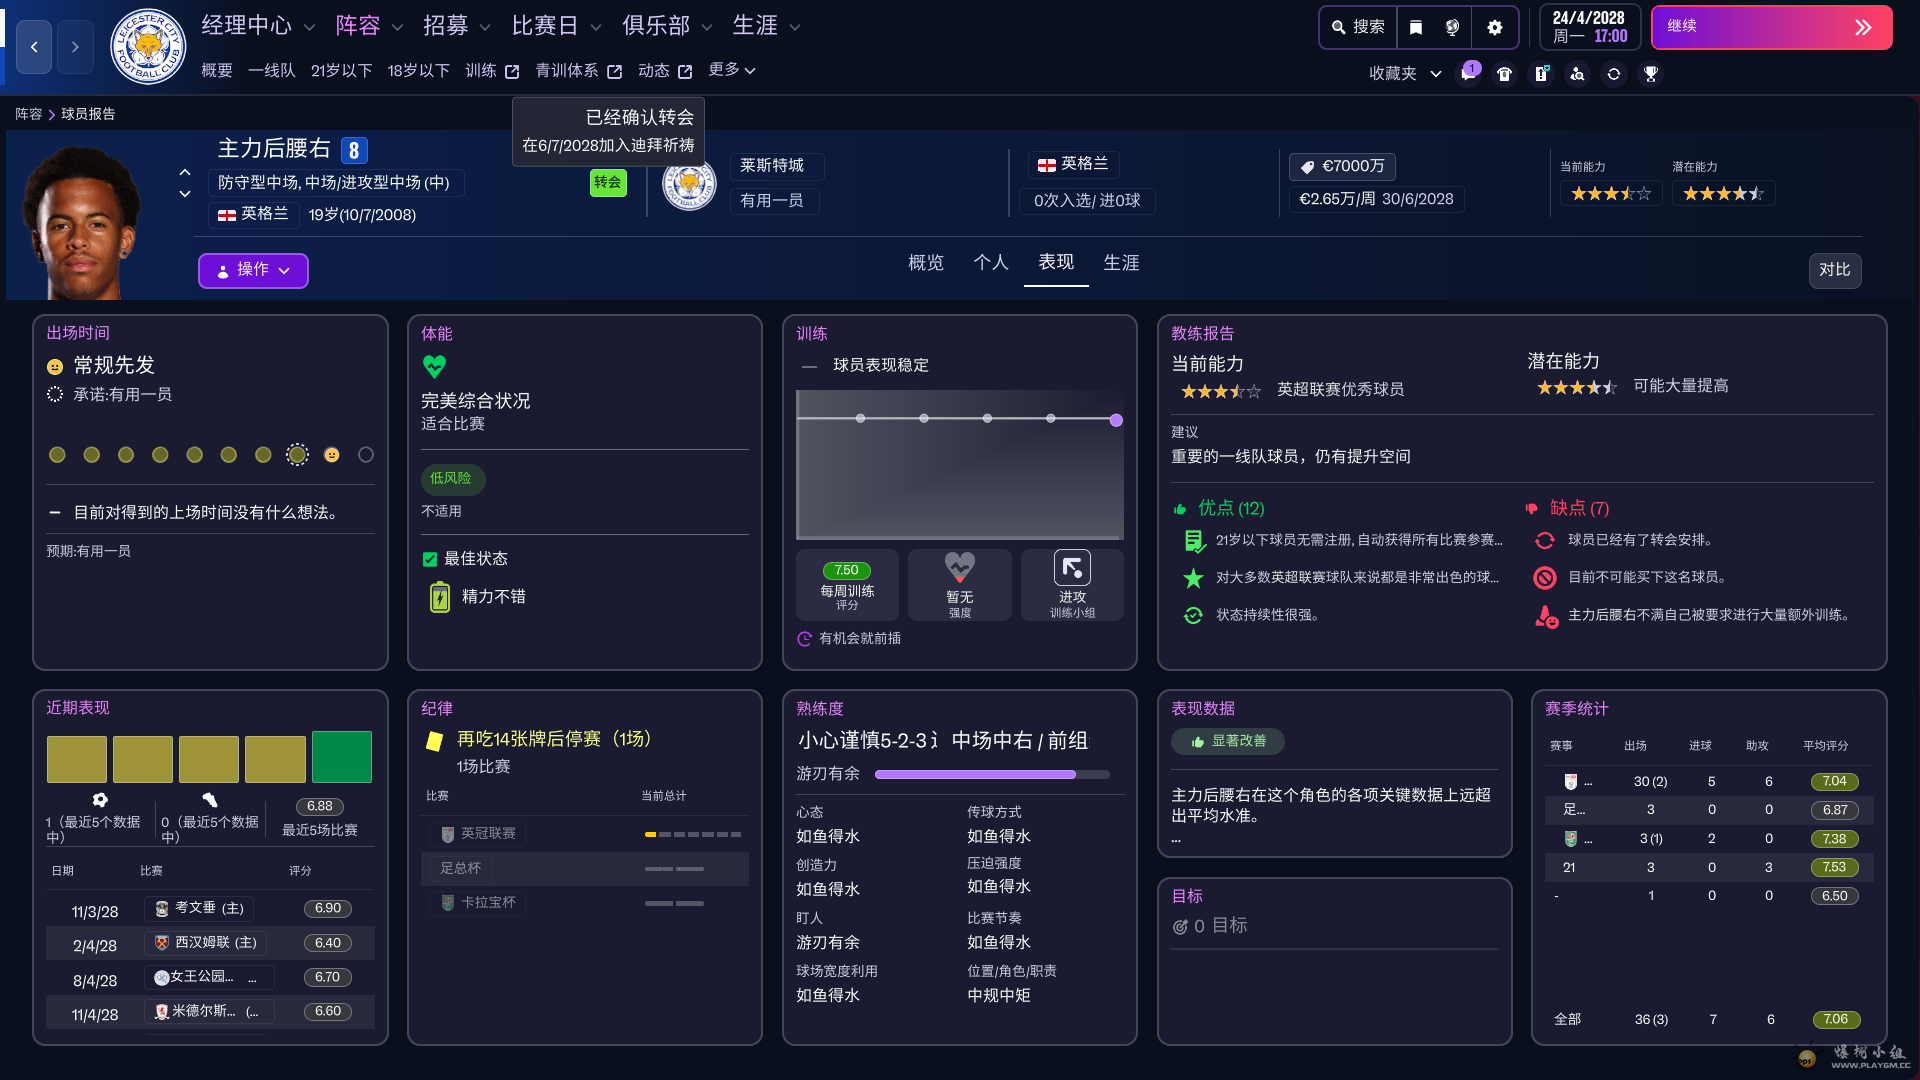Switch to the 个人 tab
1920x1080 pixels.
pos(990,262)
